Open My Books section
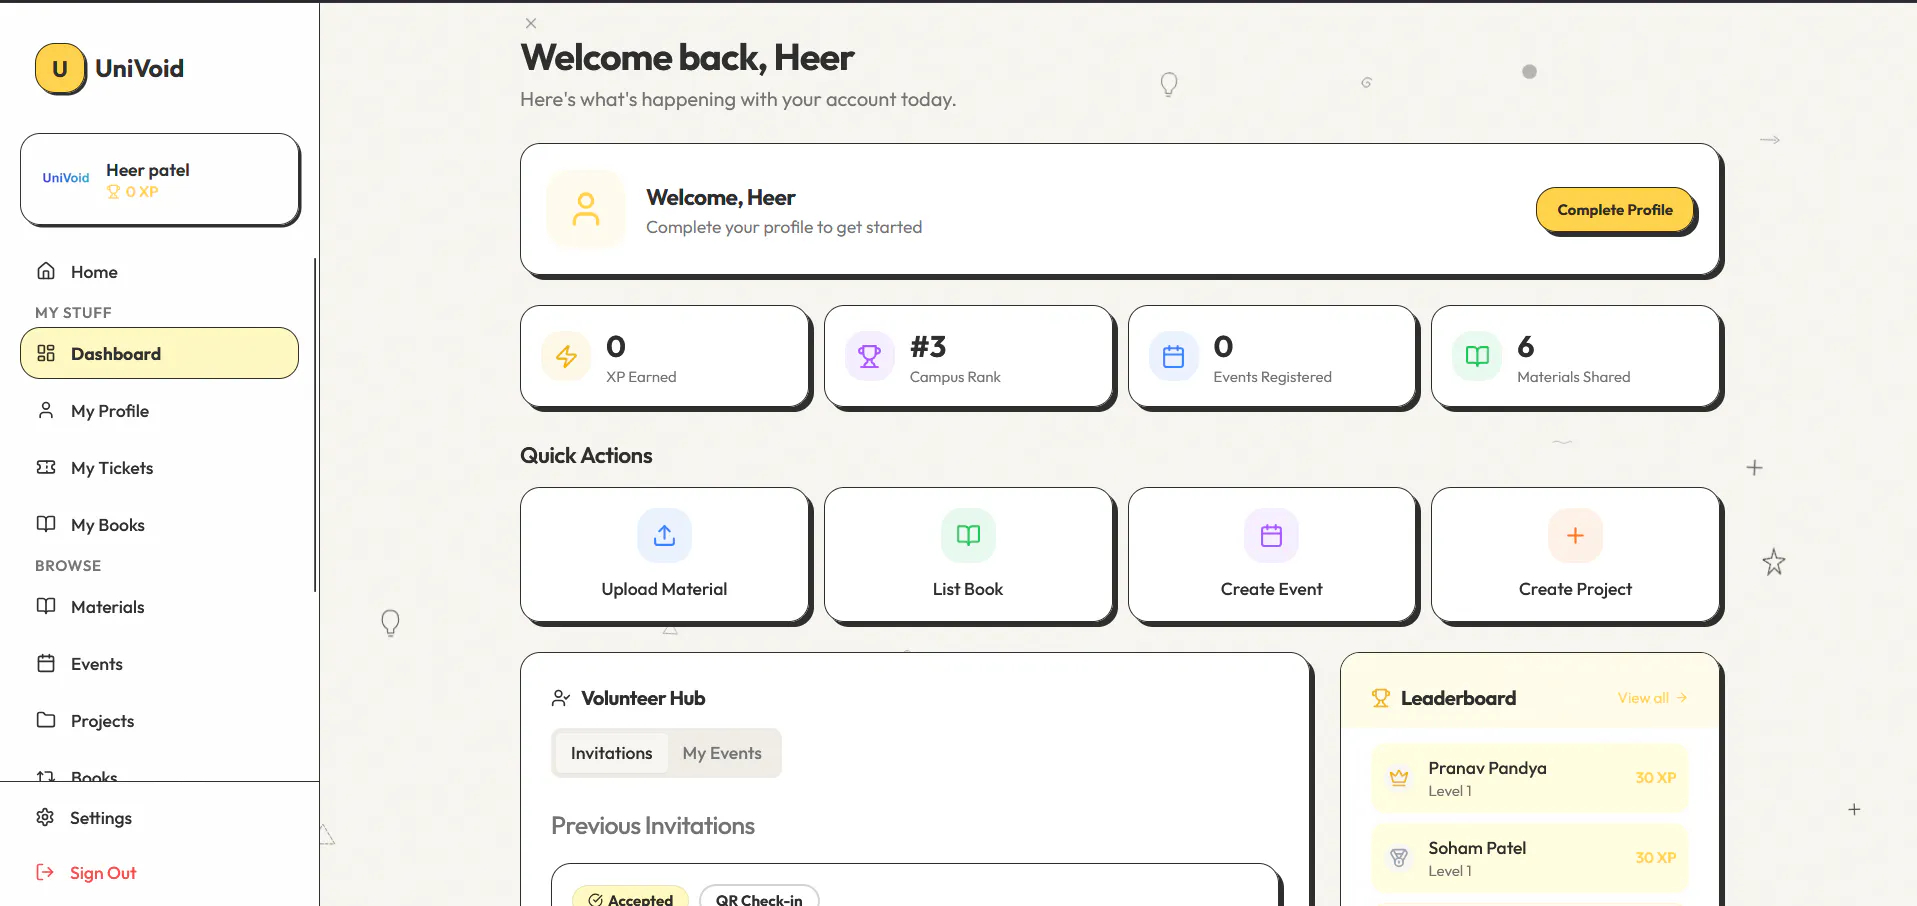This screenshot has height=906, width=1917. point(159,525)
